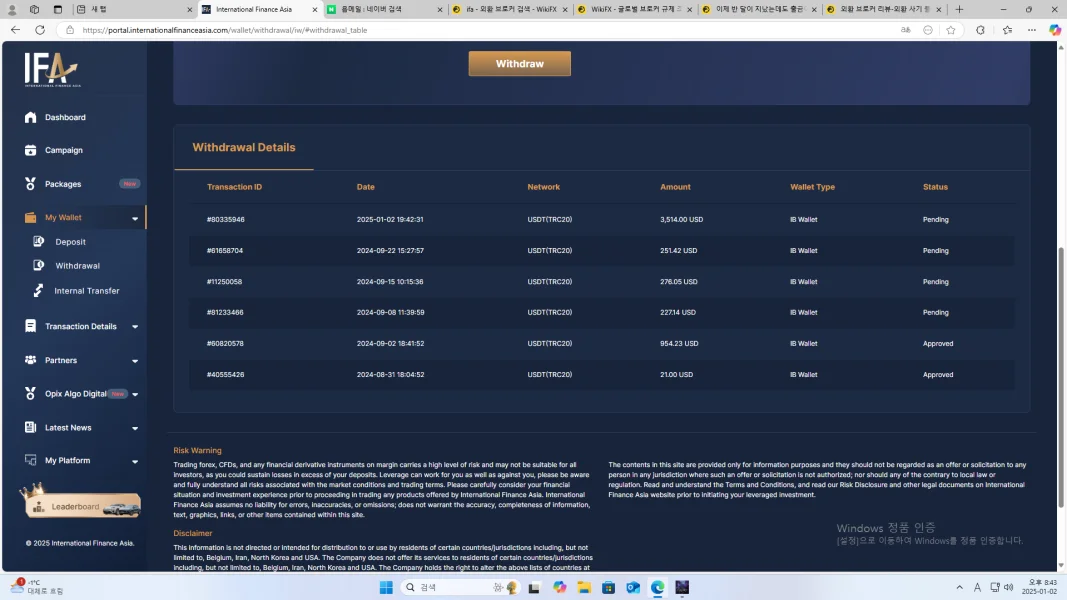Click the Latest News newspaper icon
Screen dimensions: 1067x600
coord(30,427)
